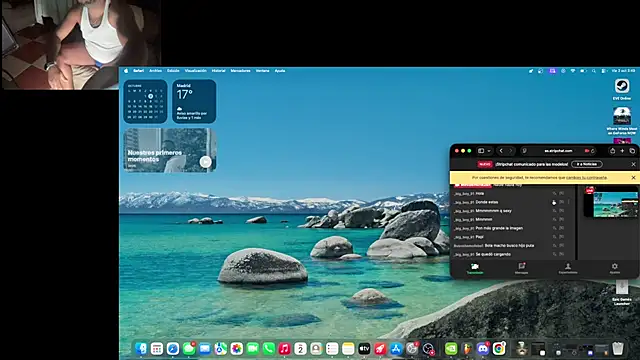Image resolution: width=640 pixels, height=360 pixels.
Task: Open the Marcadores menu
Action: click(240, 71)
